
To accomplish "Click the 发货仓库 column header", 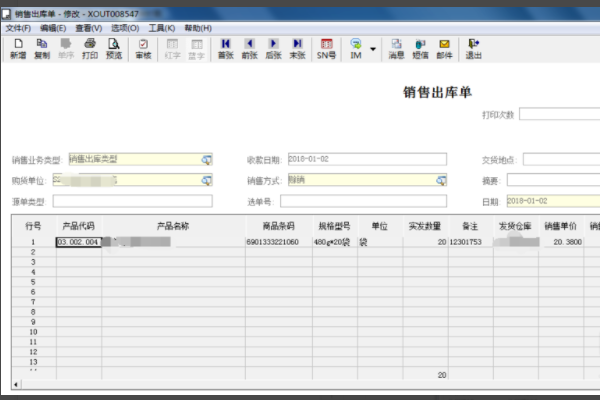I will pos(515,226).
